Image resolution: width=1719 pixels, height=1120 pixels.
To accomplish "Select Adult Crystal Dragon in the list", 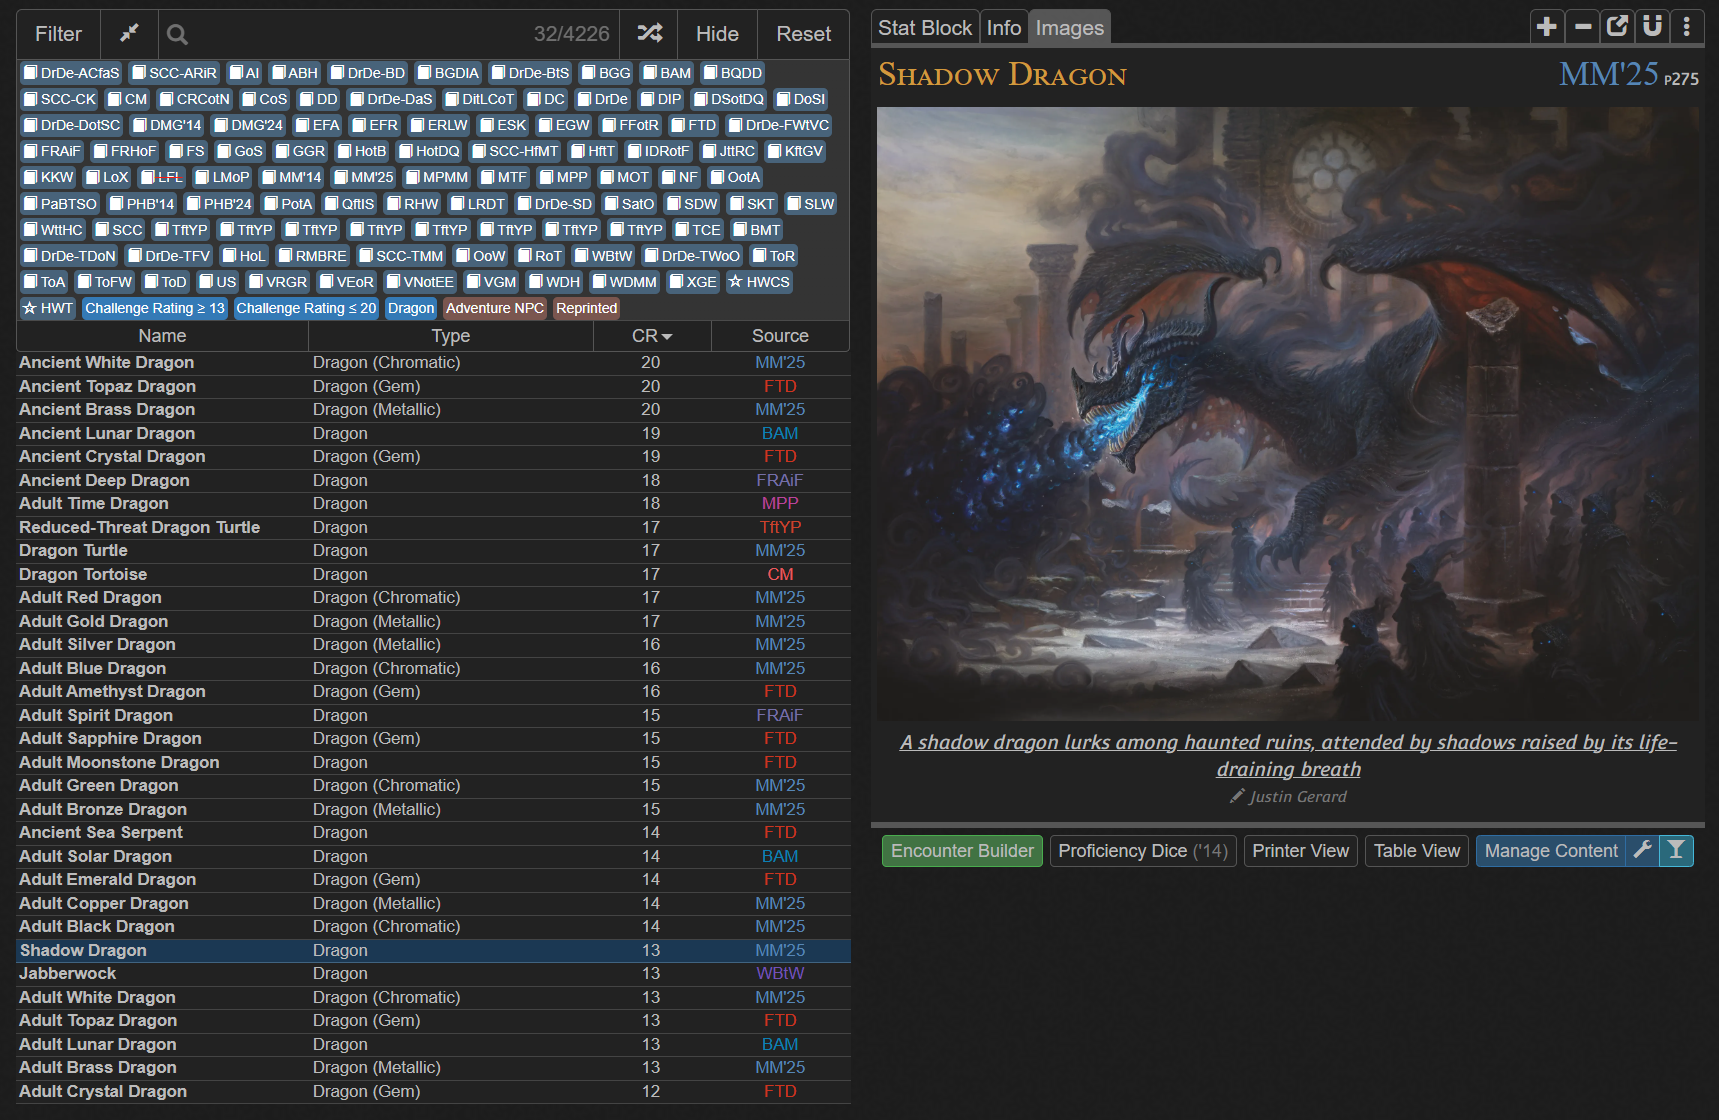I will pos(433,1092).
